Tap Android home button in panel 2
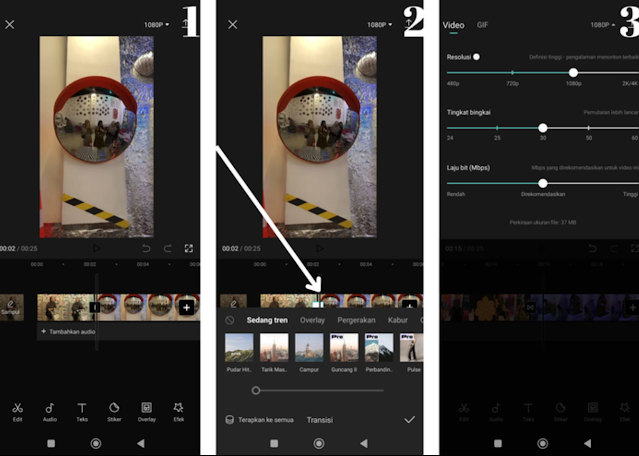 tap(319, 443)
